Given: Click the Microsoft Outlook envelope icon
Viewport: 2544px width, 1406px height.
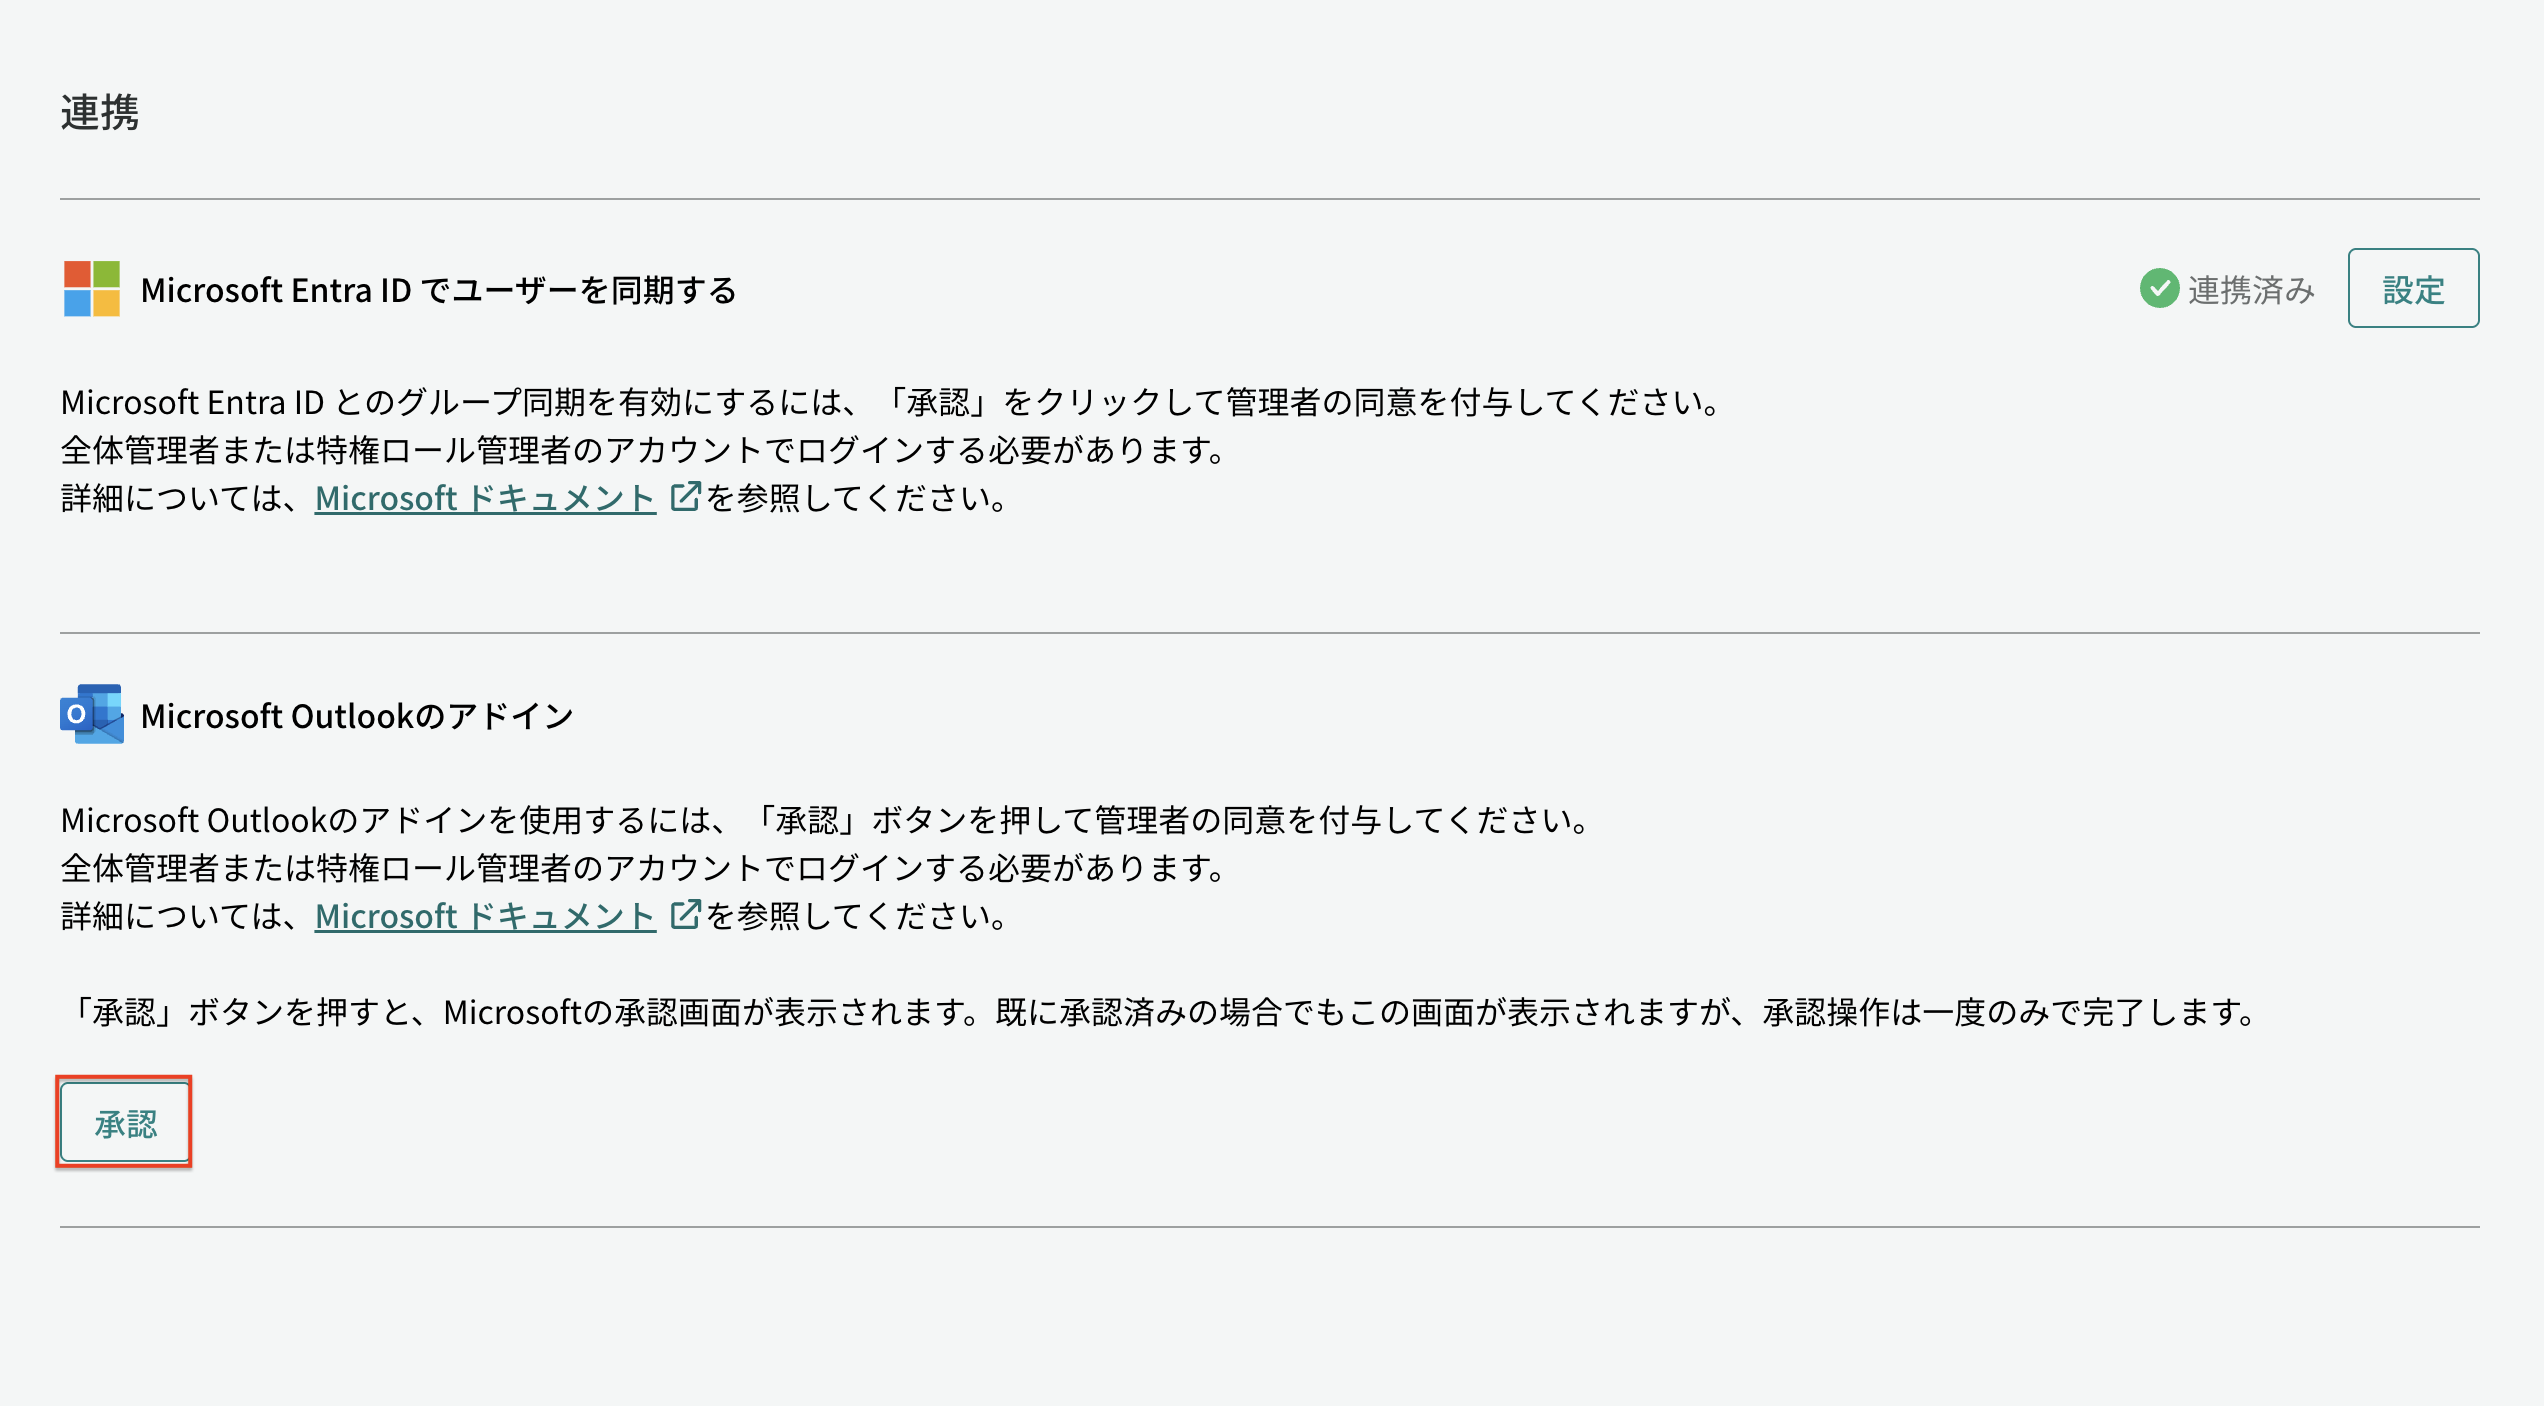Looking at the screenshot, I should point(92,714).
